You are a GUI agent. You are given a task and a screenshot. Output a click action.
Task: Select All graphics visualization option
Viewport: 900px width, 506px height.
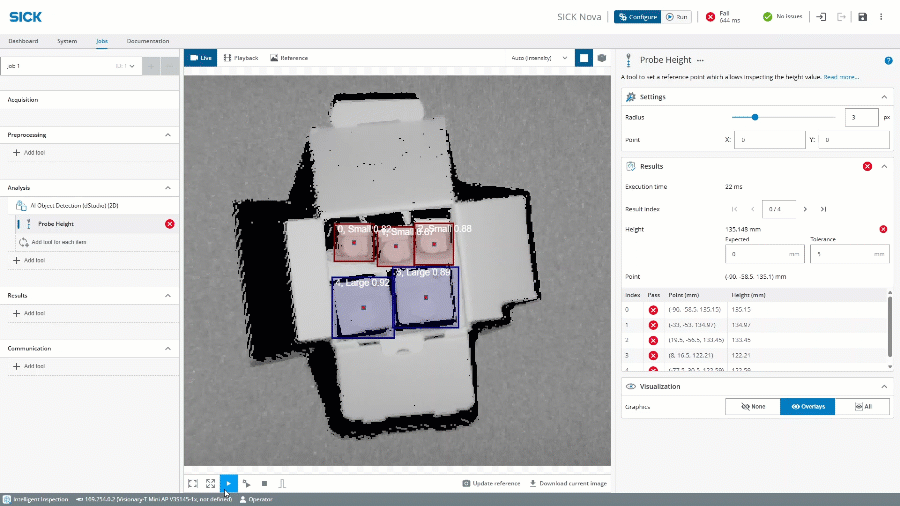pos(862,406)
